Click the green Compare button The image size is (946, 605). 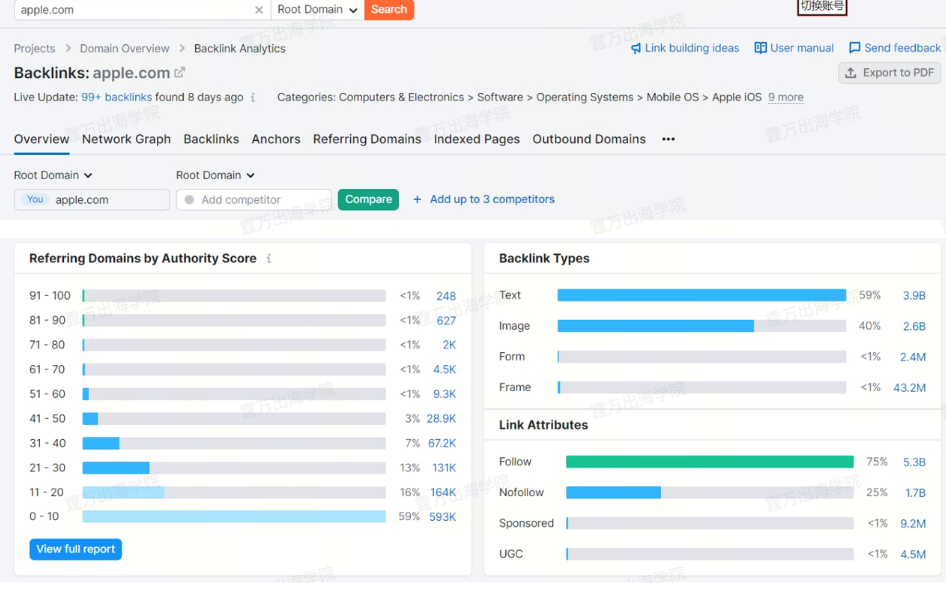(x=368, y=199)
